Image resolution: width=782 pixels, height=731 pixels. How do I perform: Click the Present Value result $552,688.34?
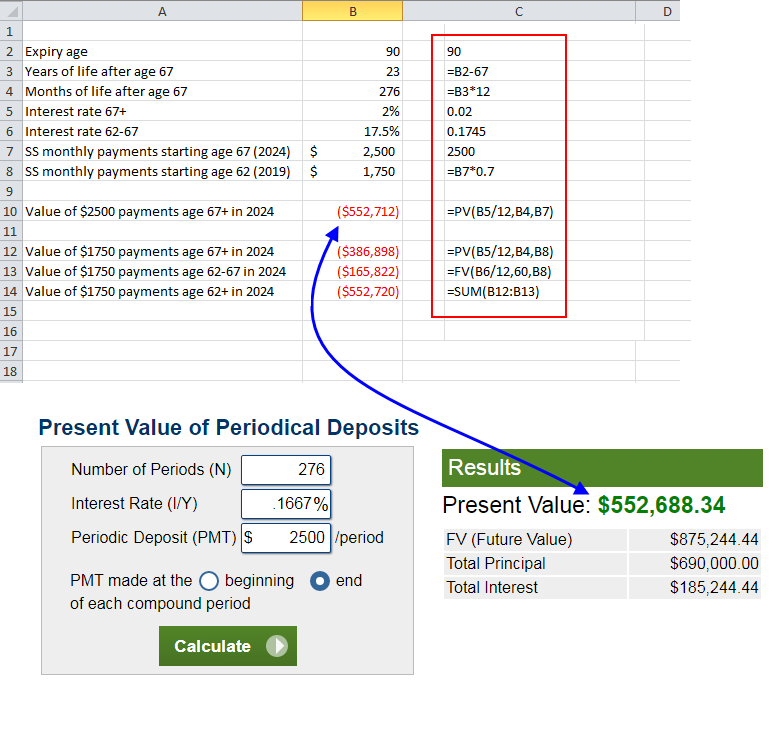[661, 505]
